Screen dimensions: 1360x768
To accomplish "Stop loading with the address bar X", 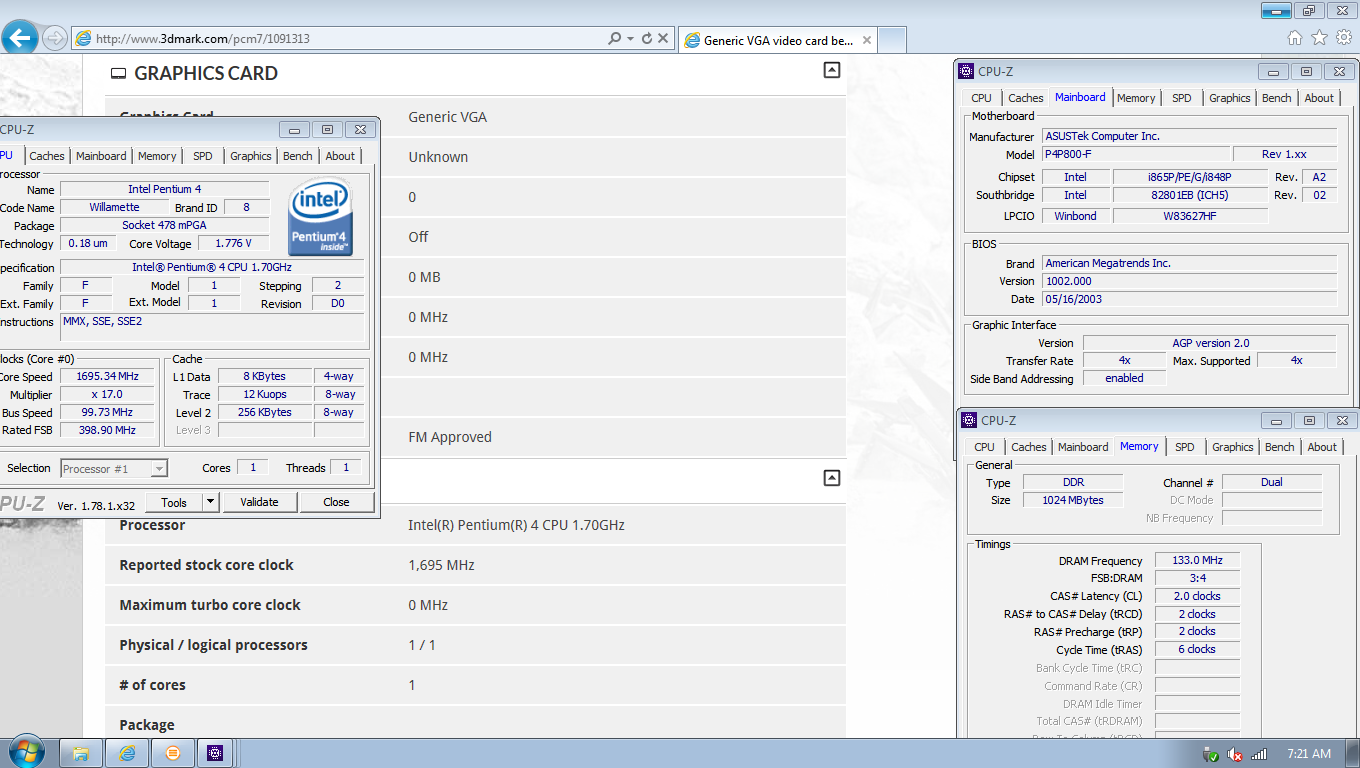I will click(x=663, y=39).
